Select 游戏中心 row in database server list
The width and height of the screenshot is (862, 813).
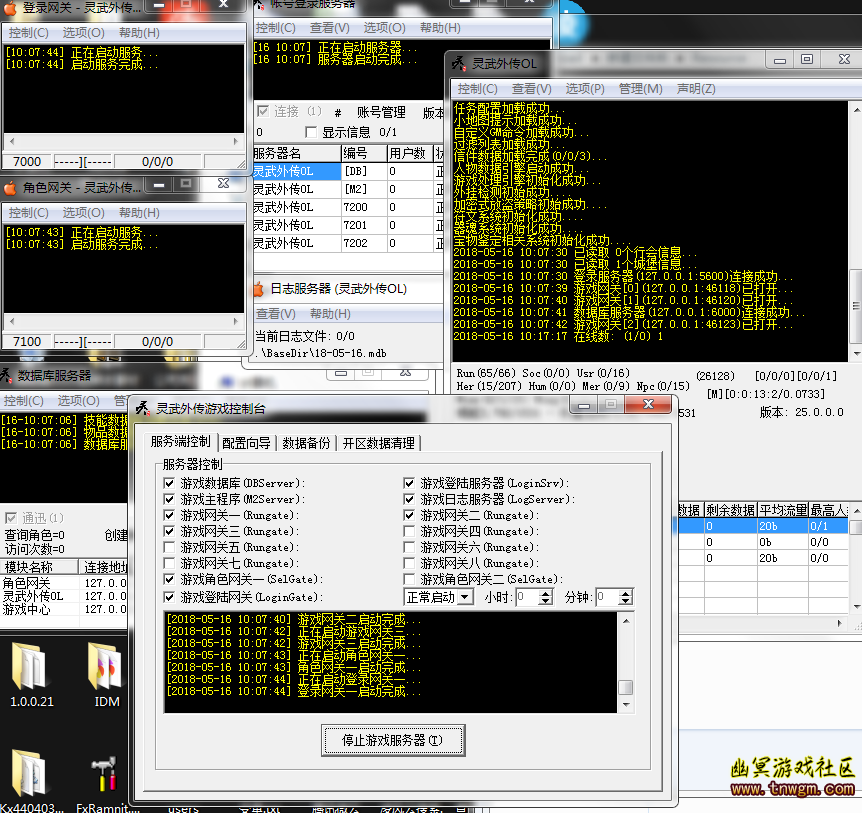(64, 609)
